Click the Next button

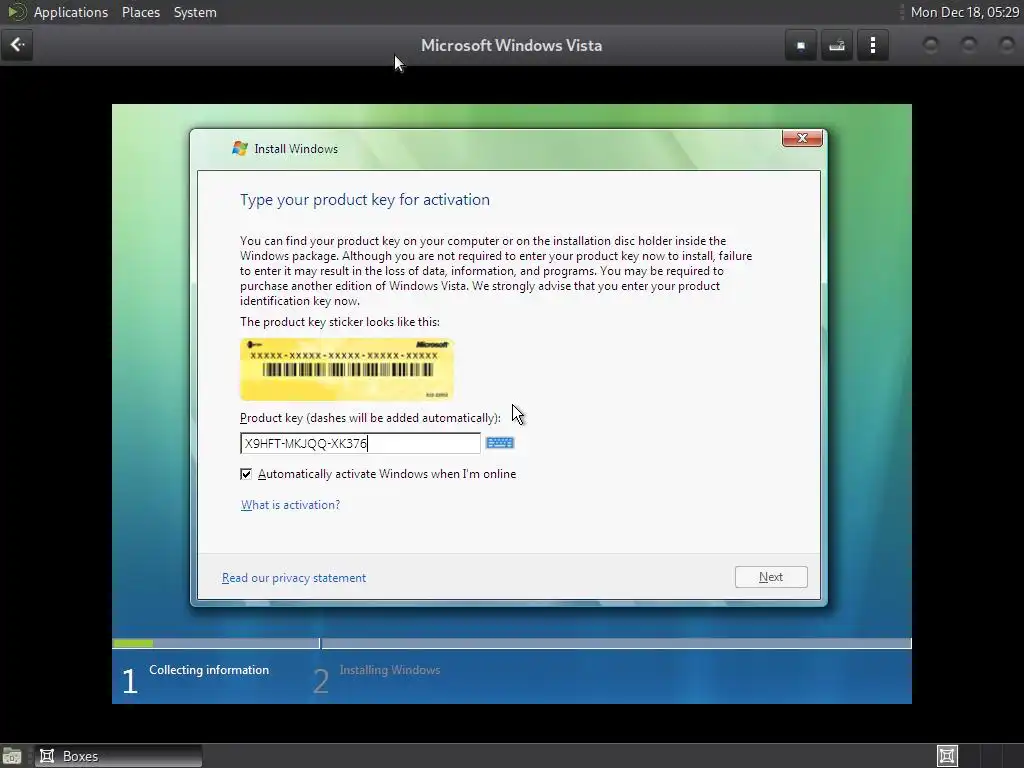771,577
